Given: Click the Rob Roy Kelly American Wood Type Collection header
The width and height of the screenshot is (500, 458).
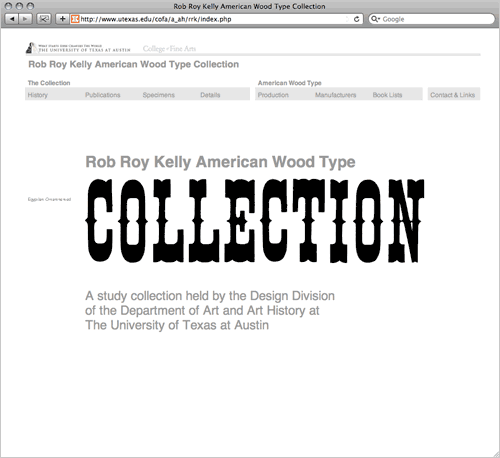Looking at the screenshot, I should coord(134,64).
